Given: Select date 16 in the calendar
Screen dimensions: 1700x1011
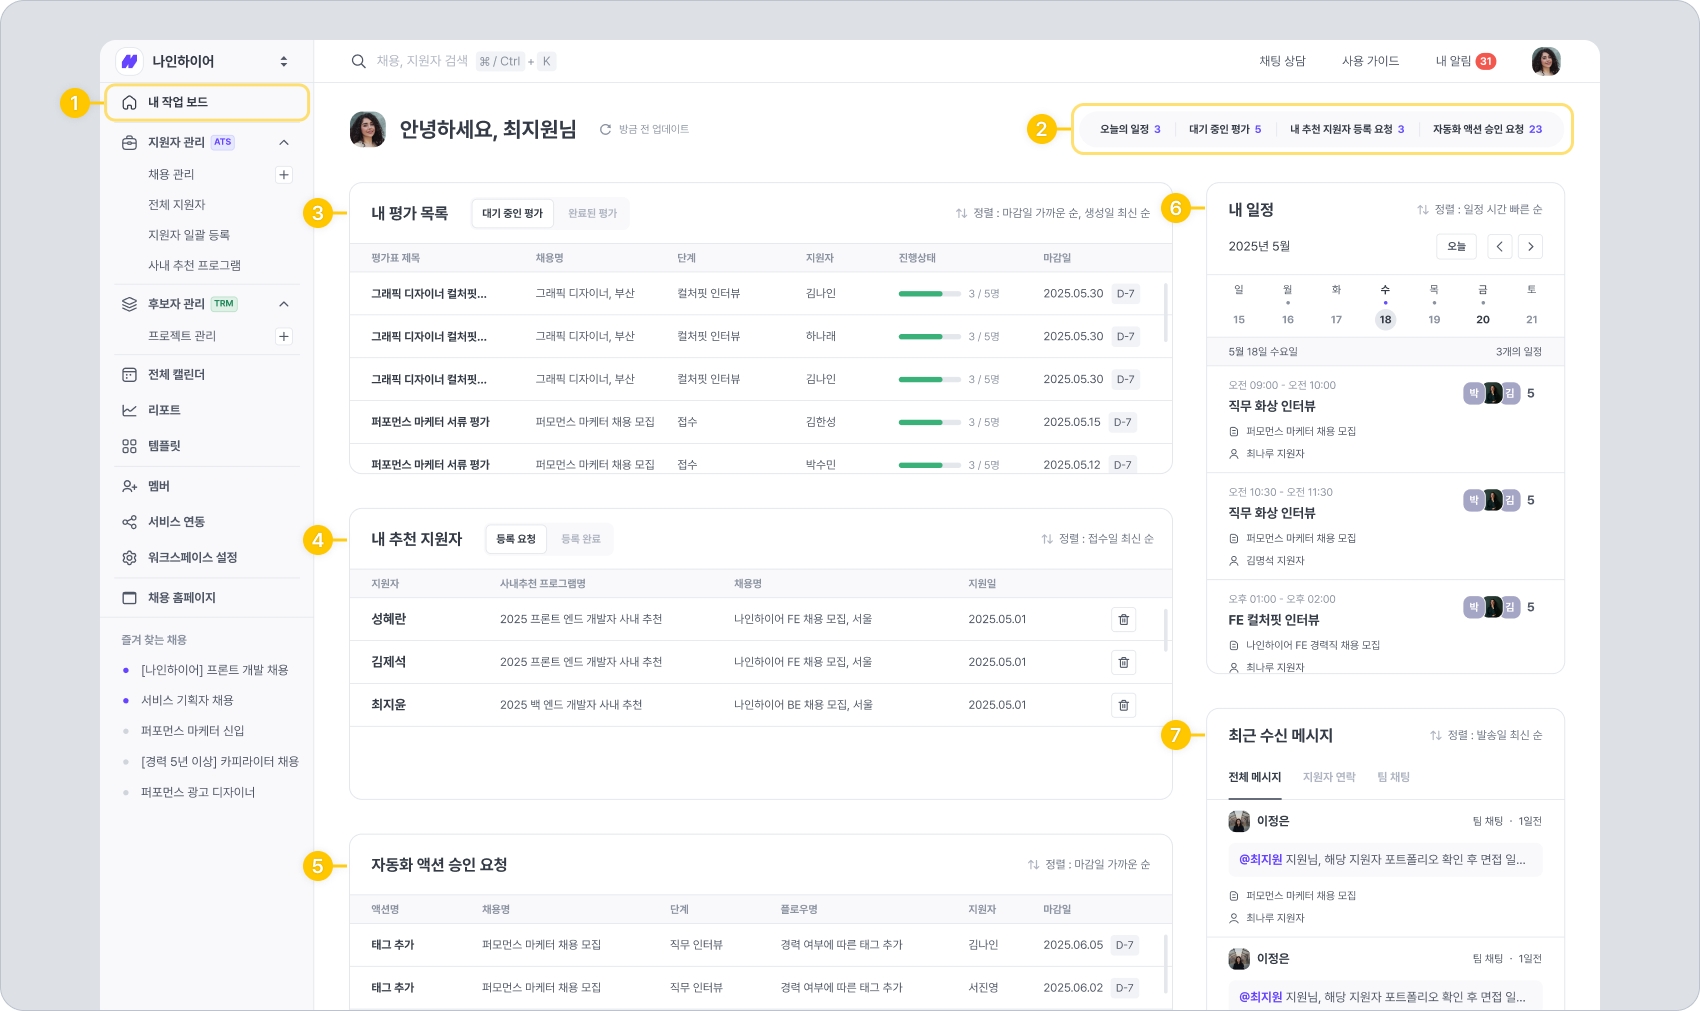Looking at the screenshot, I should (x=1288, y=320).
